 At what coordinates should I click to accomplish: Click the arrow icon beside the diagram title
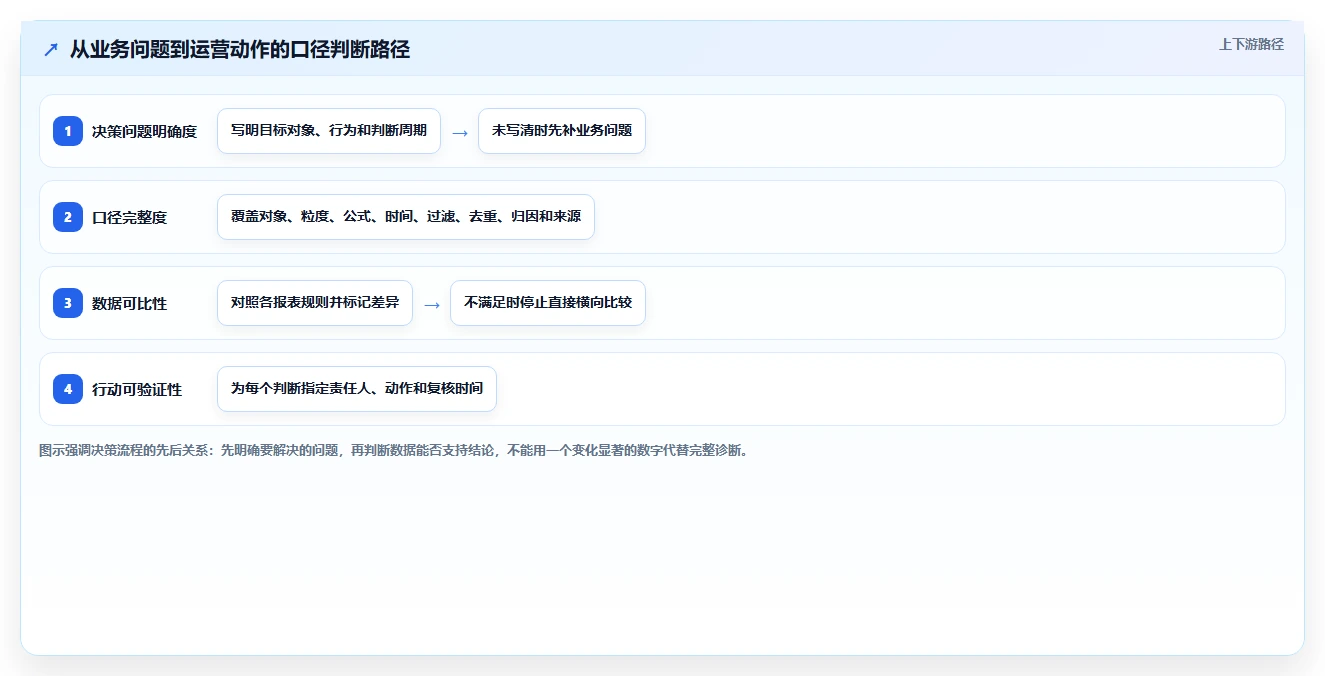(x=50, y=50)
